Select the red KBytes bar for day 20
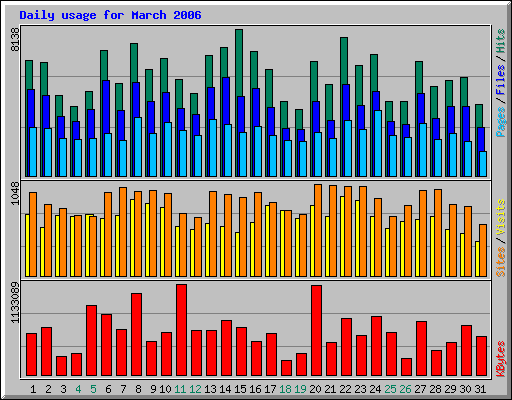512x400 pixels. [x=317, y=331]
